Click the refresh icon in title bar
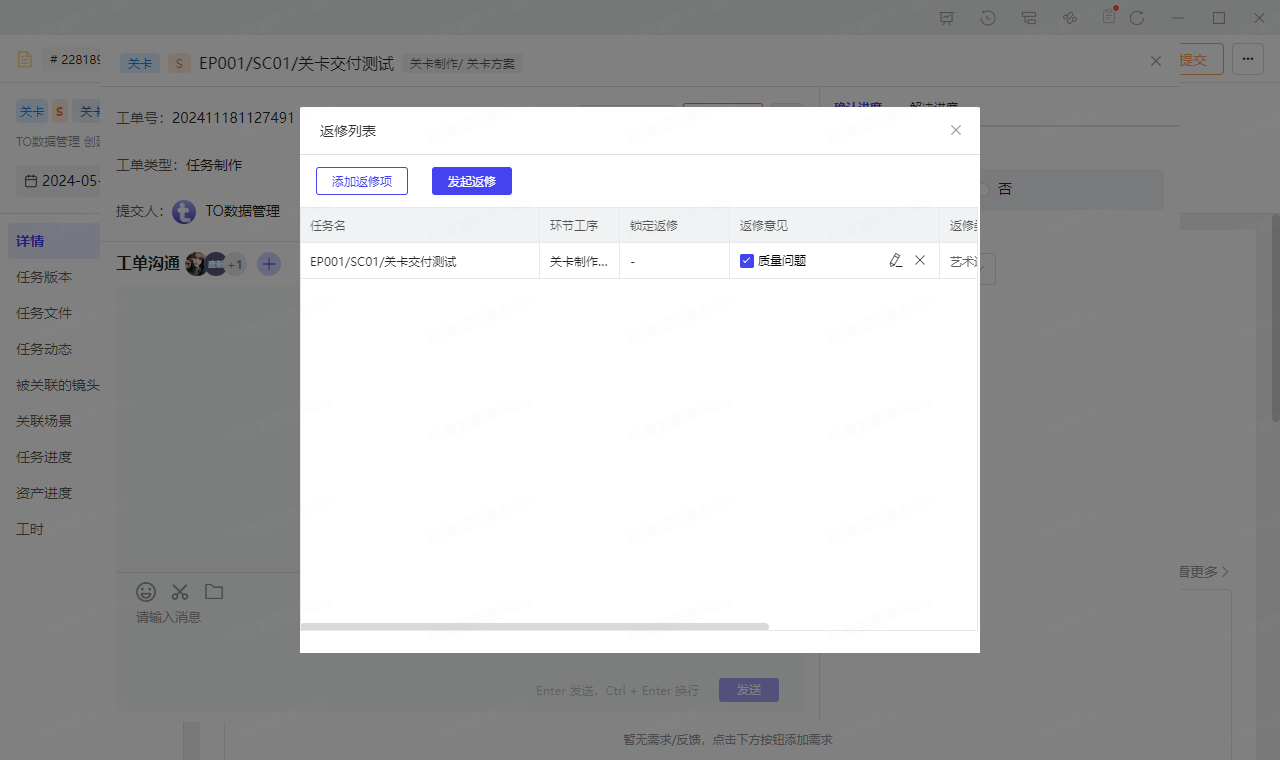Viewport: 1280px width, 760px height. 1137,18
